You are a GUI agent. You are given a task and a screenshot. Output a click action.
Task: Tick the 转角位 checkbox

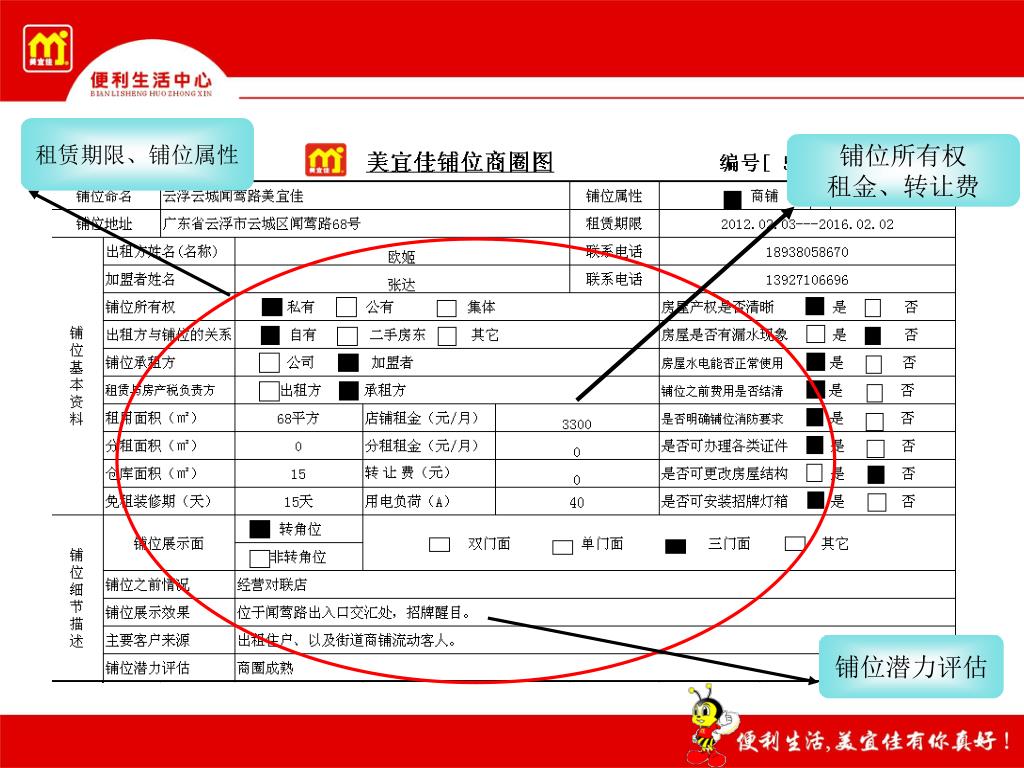(x=260, y=529)
